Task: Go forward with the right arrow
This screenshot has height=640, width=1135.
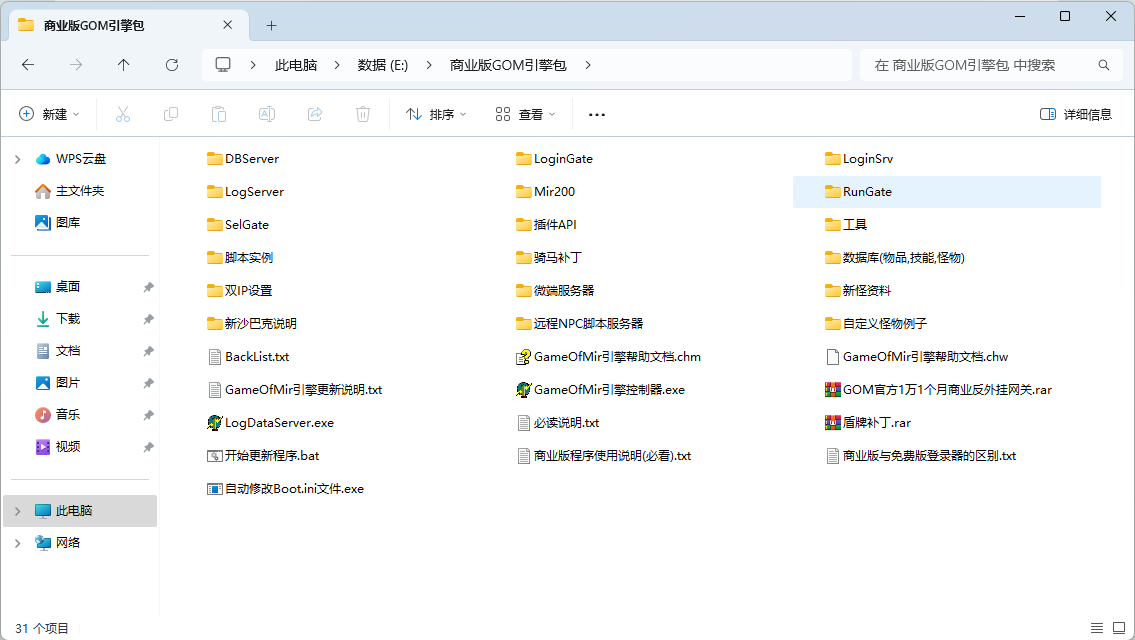Action: tap(76, 65)
